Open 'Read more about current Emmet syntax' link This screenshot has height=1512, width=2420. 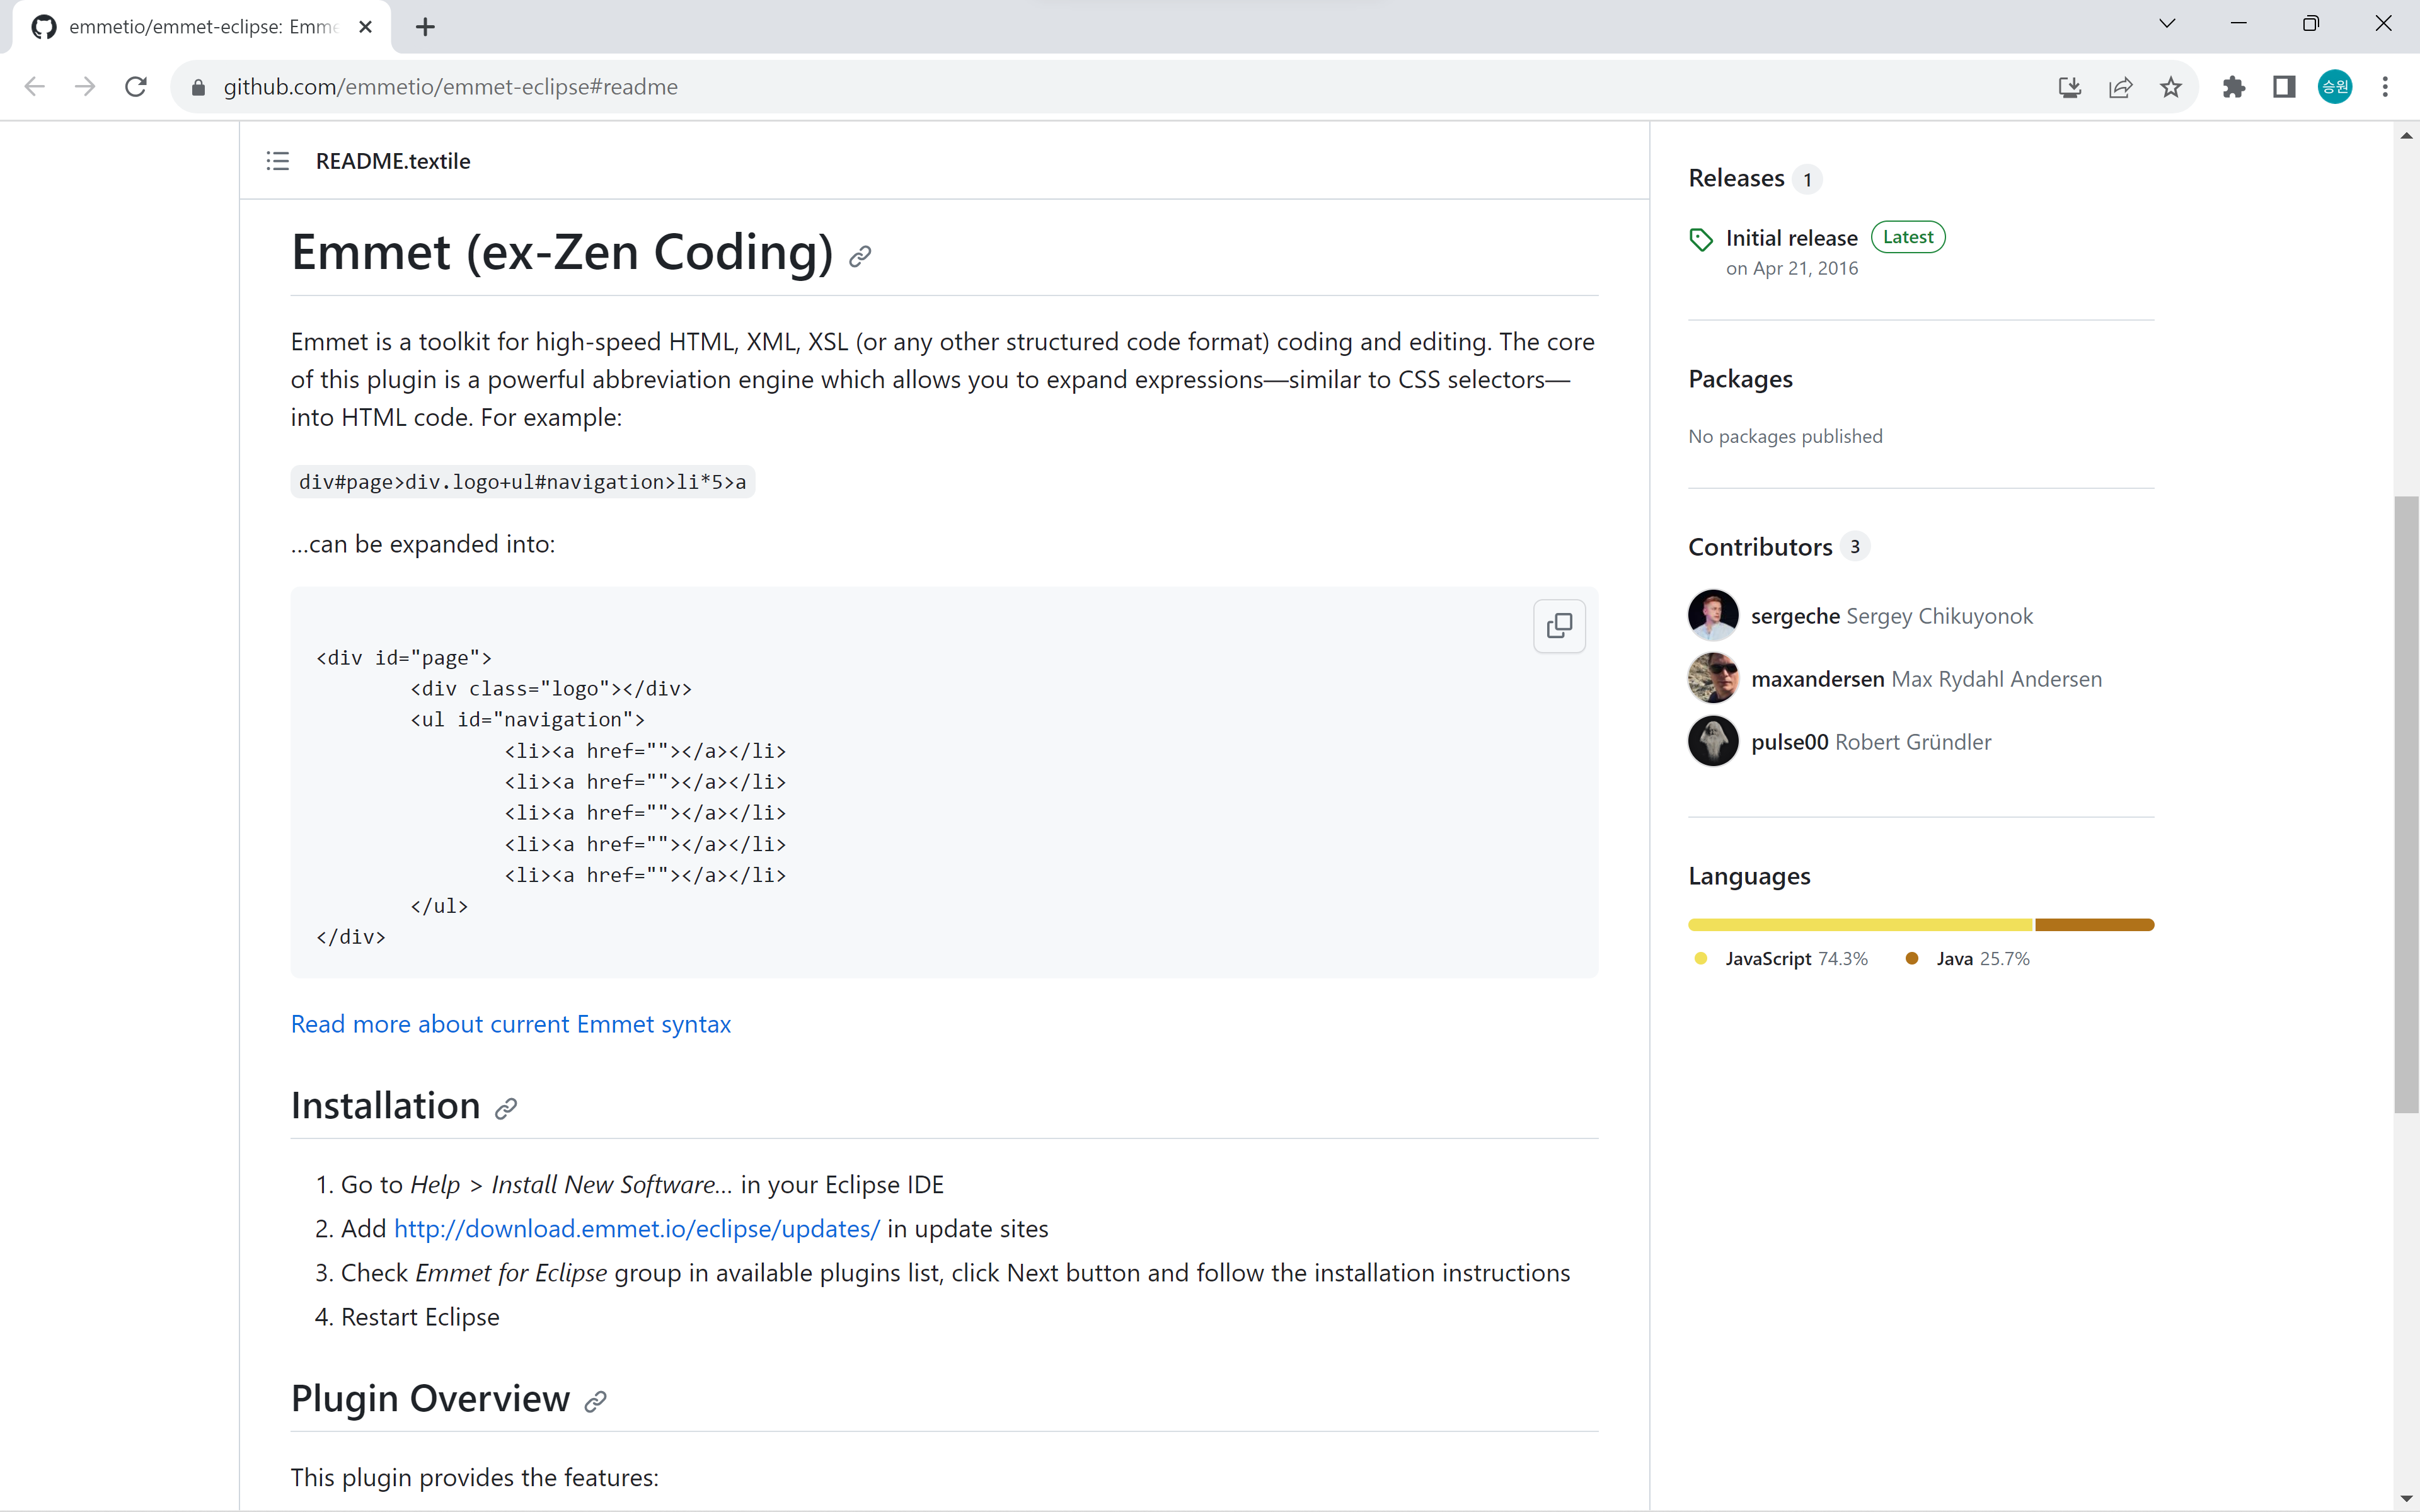(x=510, y=1024)
